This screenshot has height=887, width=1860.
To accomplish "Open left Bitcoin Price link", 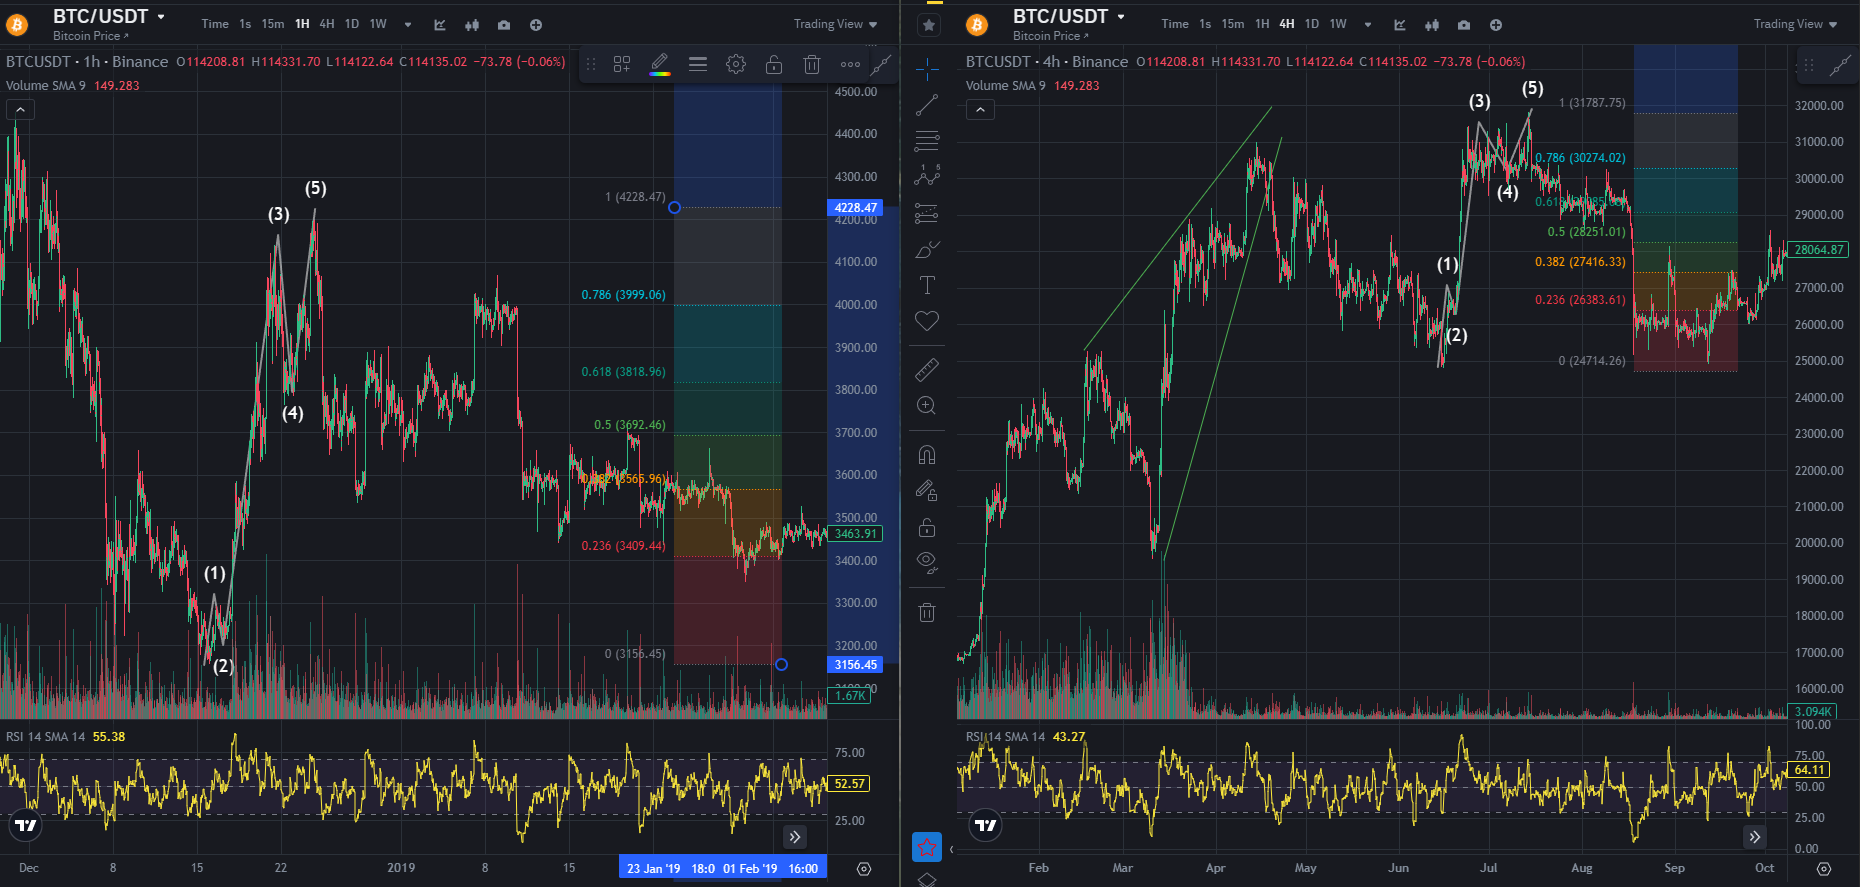I will tap(90, 36).
